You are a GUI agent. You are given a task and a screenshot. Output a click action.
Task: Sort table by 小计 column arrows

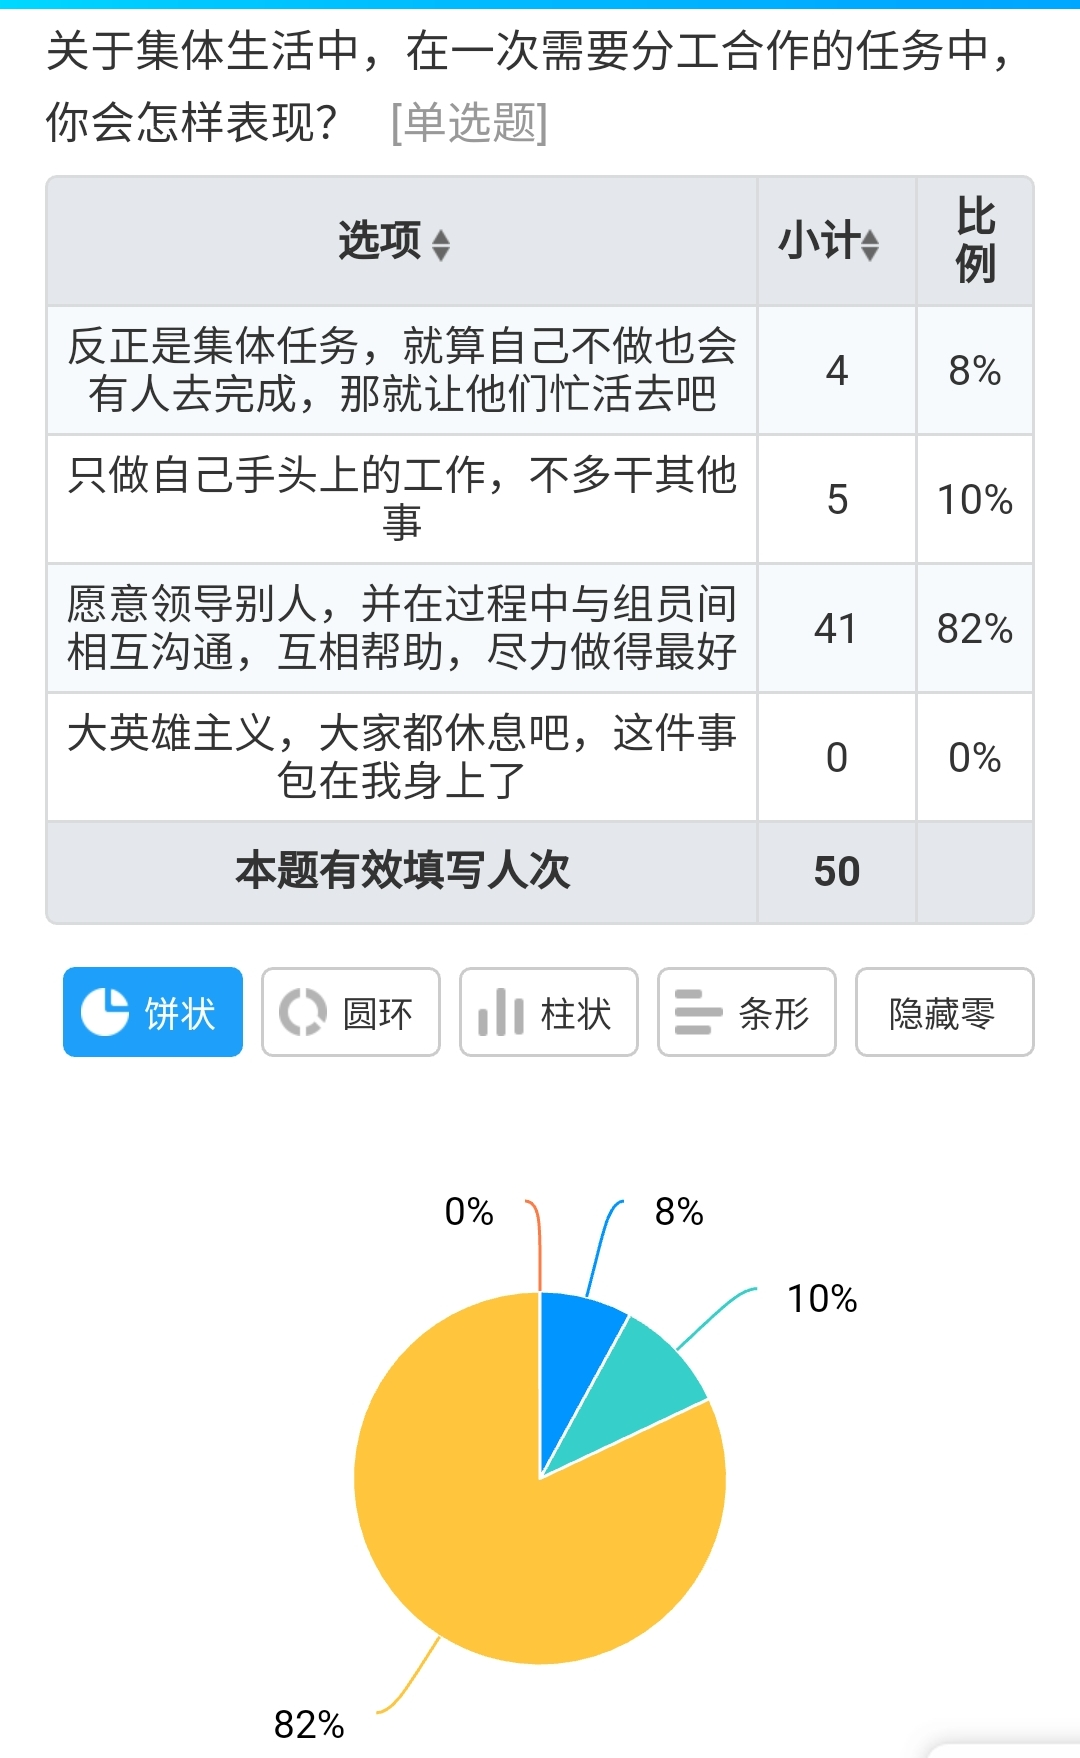coord(870,243)
